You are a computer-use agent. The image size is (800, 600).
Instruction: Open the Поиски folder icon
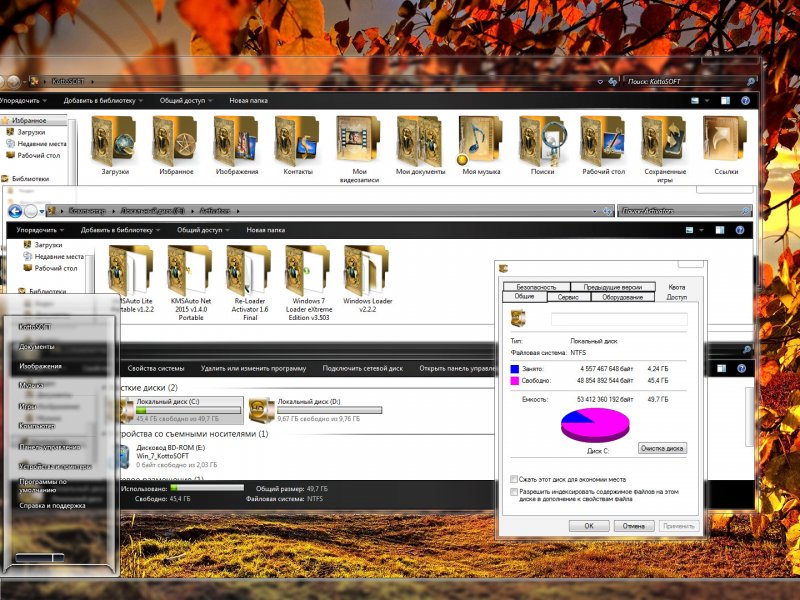click(x=542, y=141)
